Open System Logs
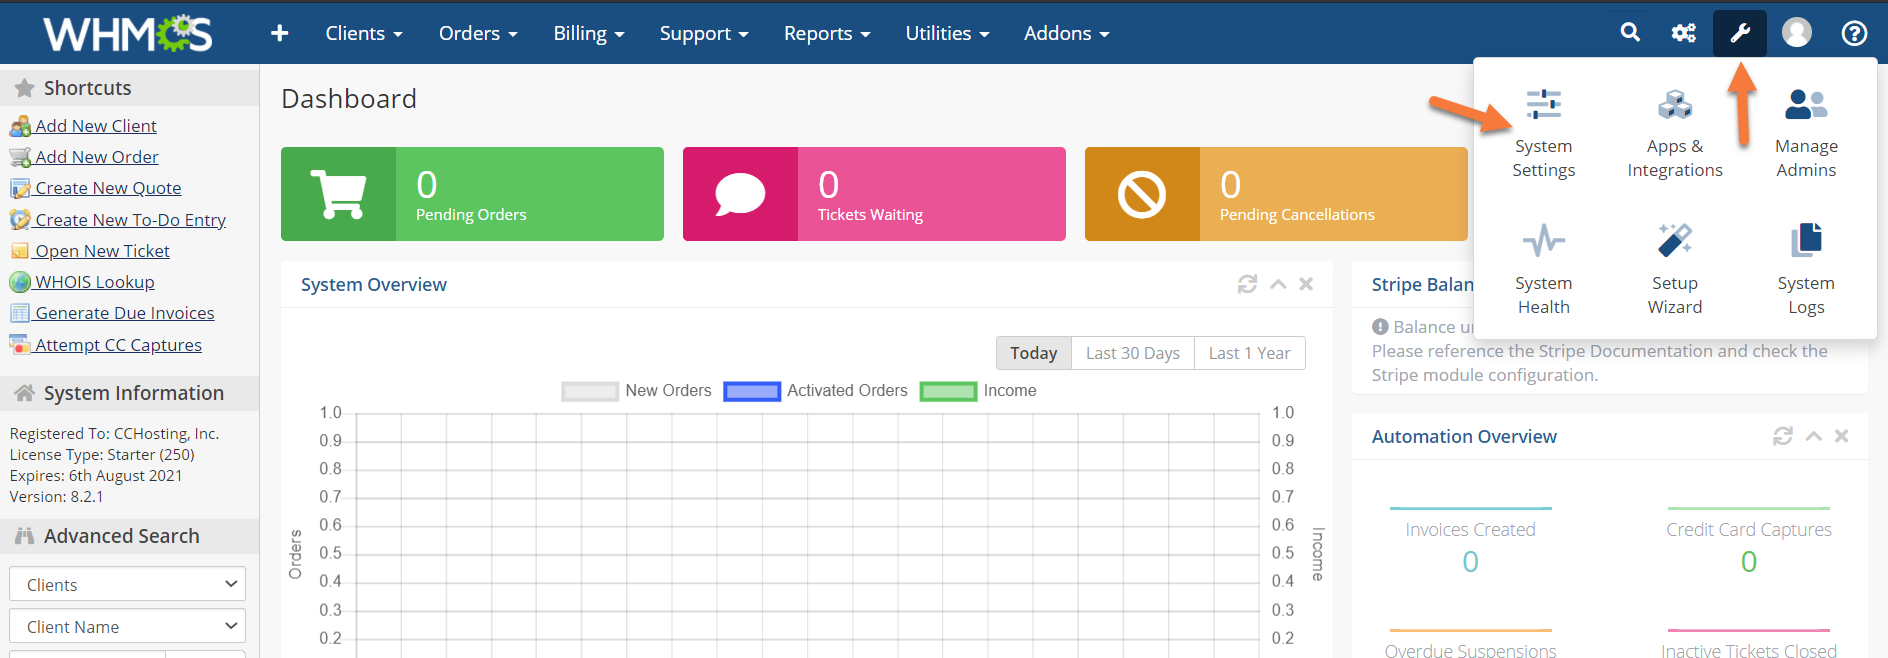 click(x=1805, y=270)
